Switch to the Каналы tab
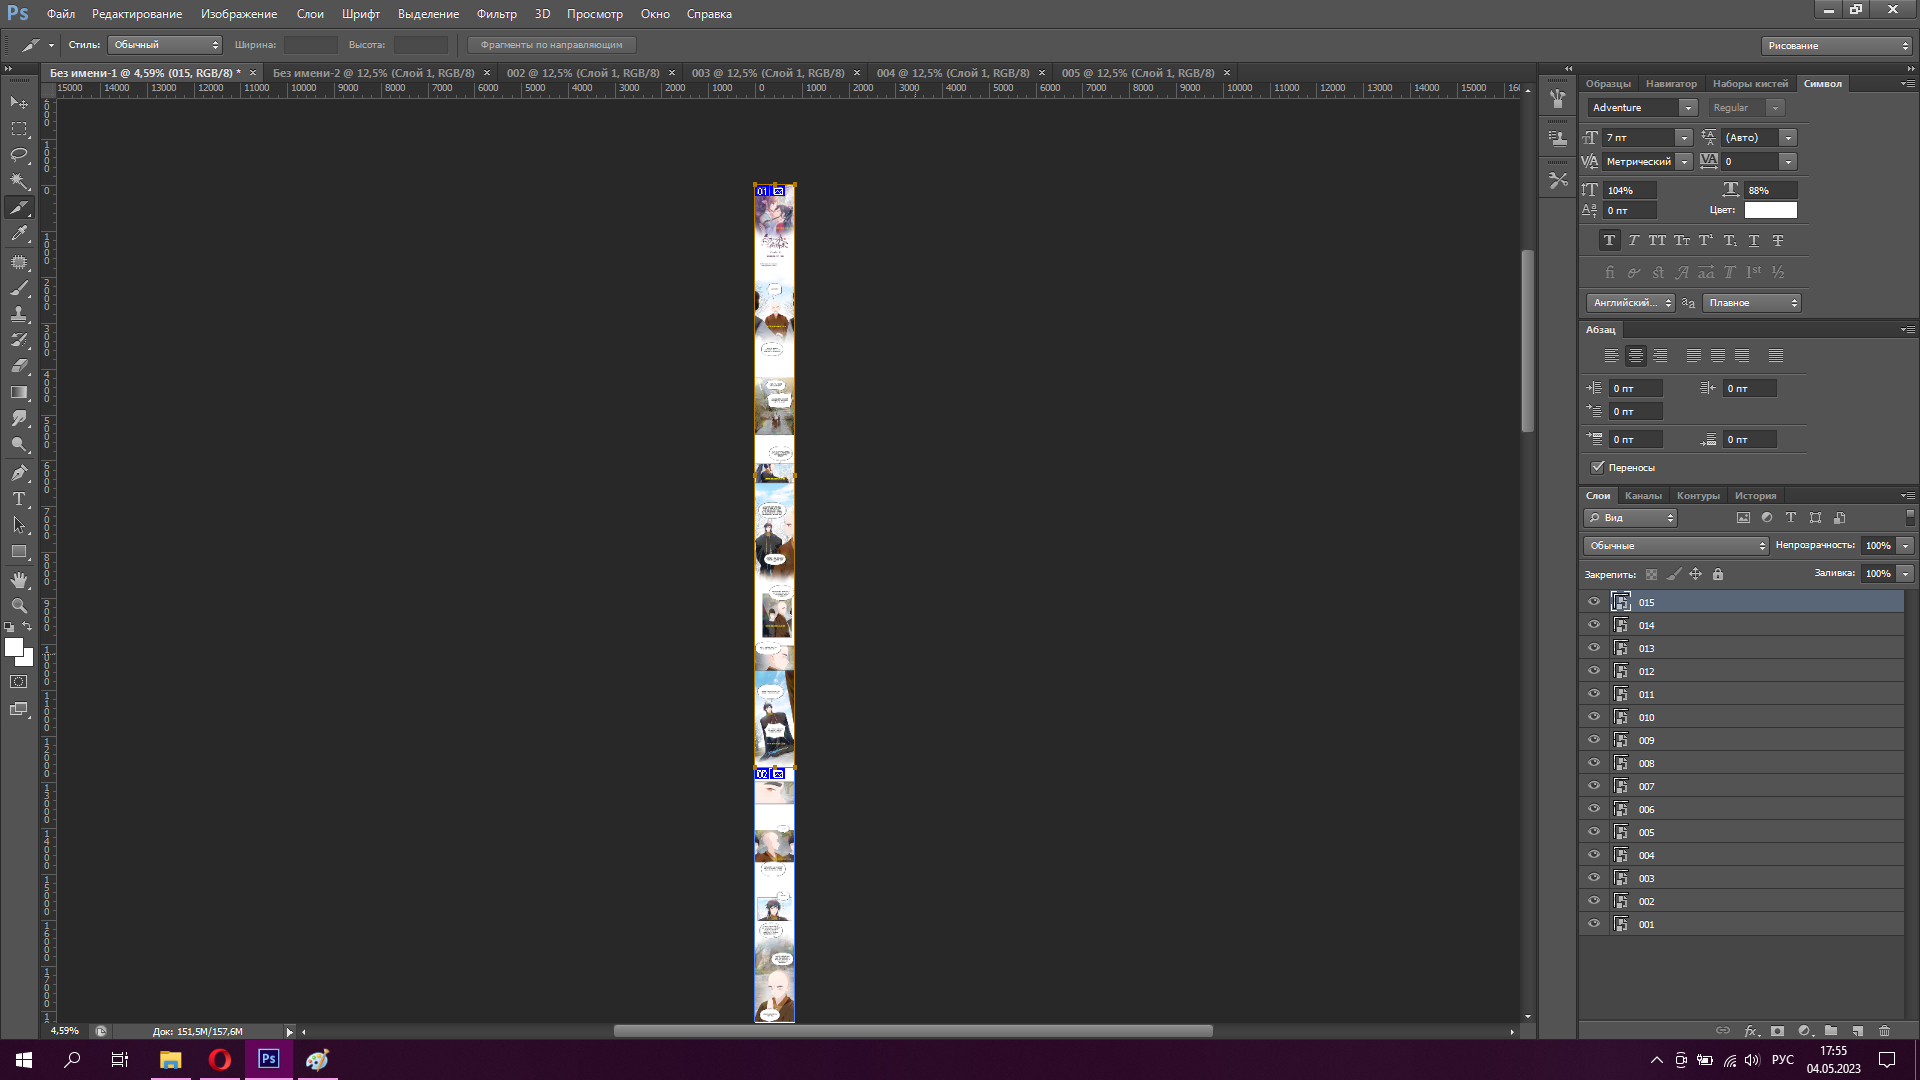This screenshot has height=1080, width=1920. tap(1643, 496)
